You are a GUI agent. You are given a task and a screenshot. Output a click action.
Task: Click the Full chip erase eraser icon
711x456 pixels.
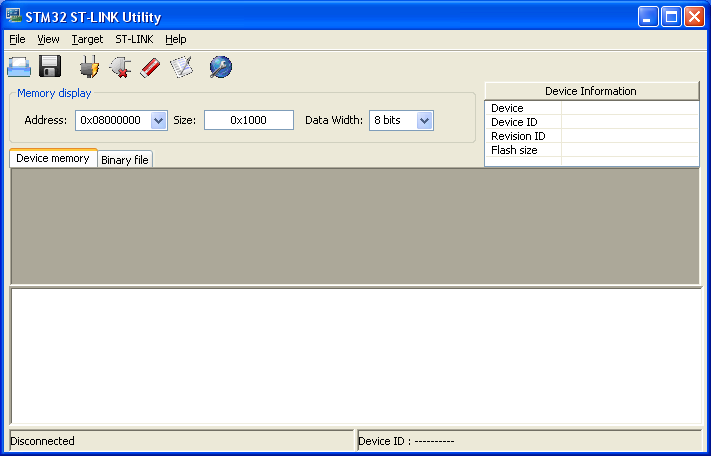[150, 67]
